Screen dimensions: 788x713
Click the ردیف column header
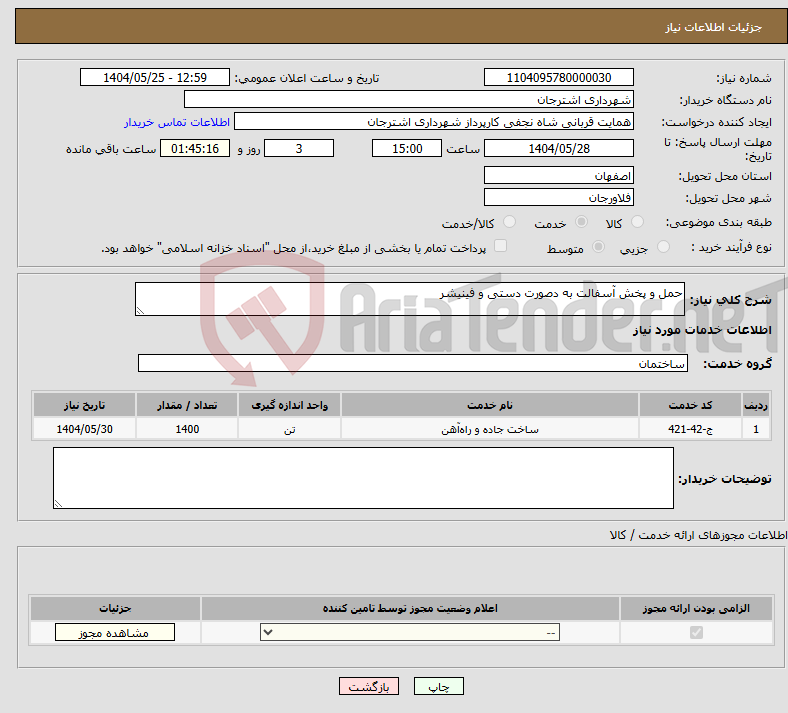click(756, 405)
